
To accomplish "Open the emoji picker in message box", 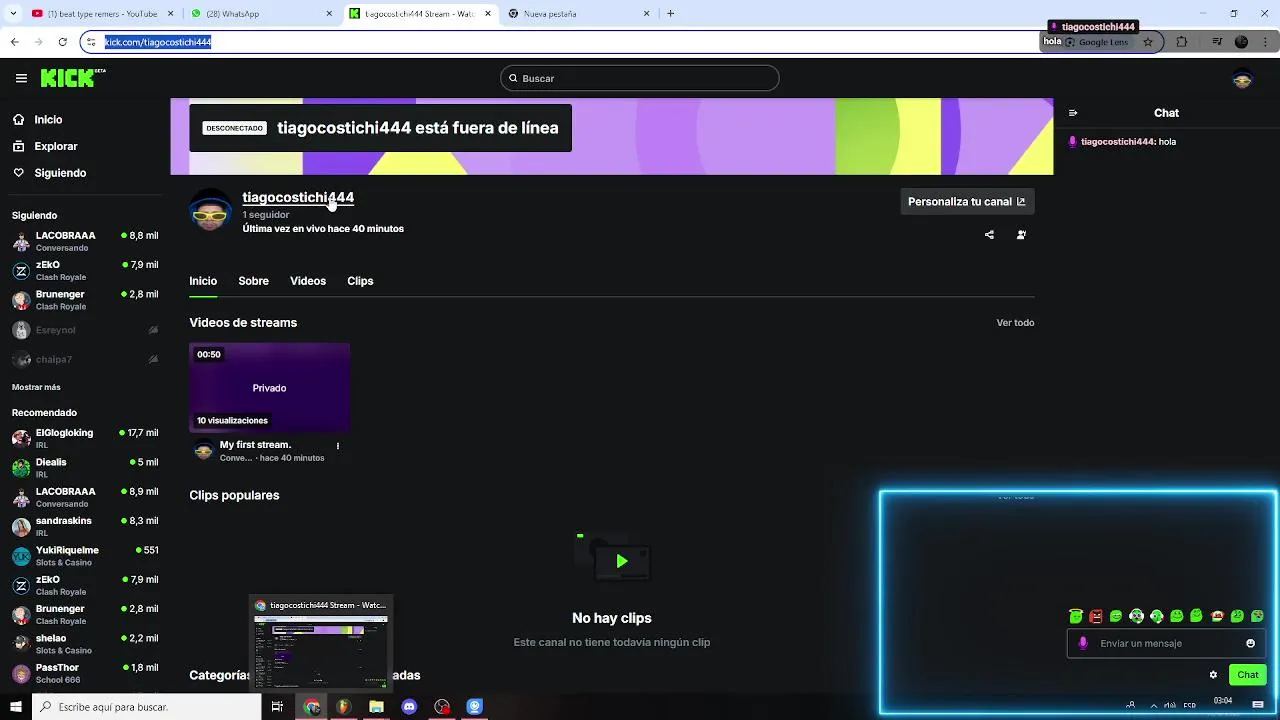I will 1250,643.
